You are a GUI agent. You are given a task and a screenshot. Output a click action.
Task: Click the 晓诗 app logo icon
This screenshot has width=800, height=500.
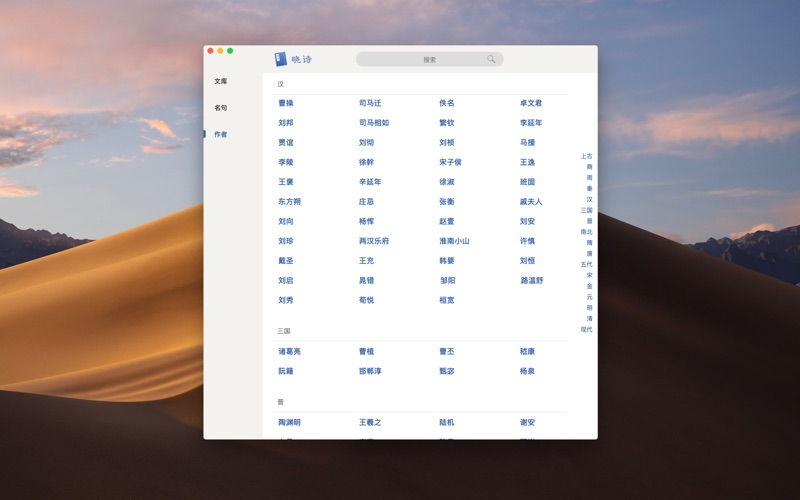click(281, 59)
